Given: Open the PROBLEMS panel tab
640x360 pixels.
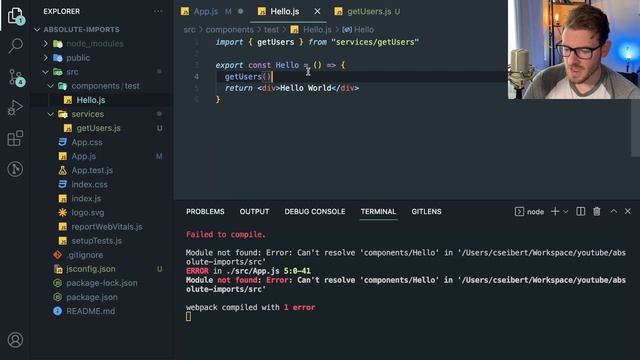Looking at the screenshot, I should (205, 211).
